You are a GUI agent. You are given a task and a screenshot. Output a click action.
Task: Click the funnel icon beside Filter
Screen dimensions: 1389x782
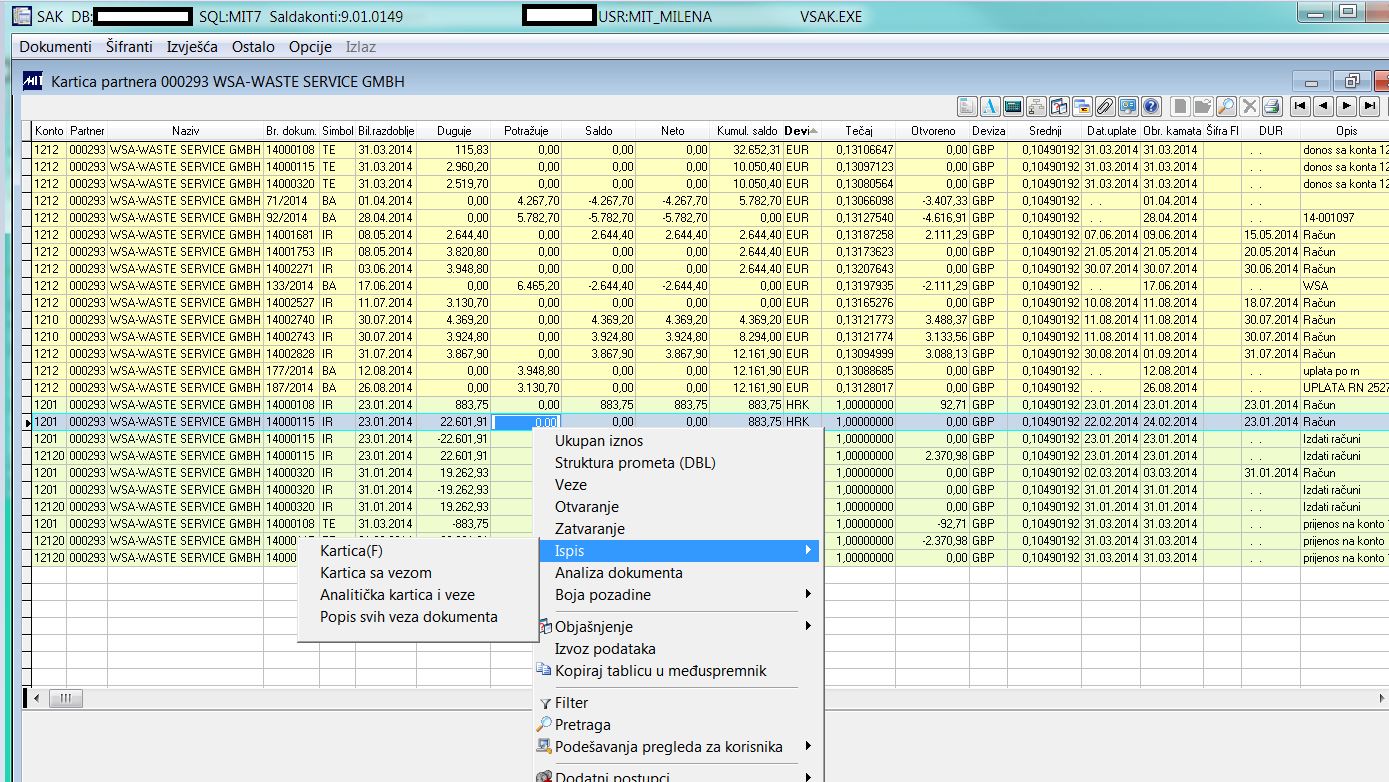pos(545,703)
